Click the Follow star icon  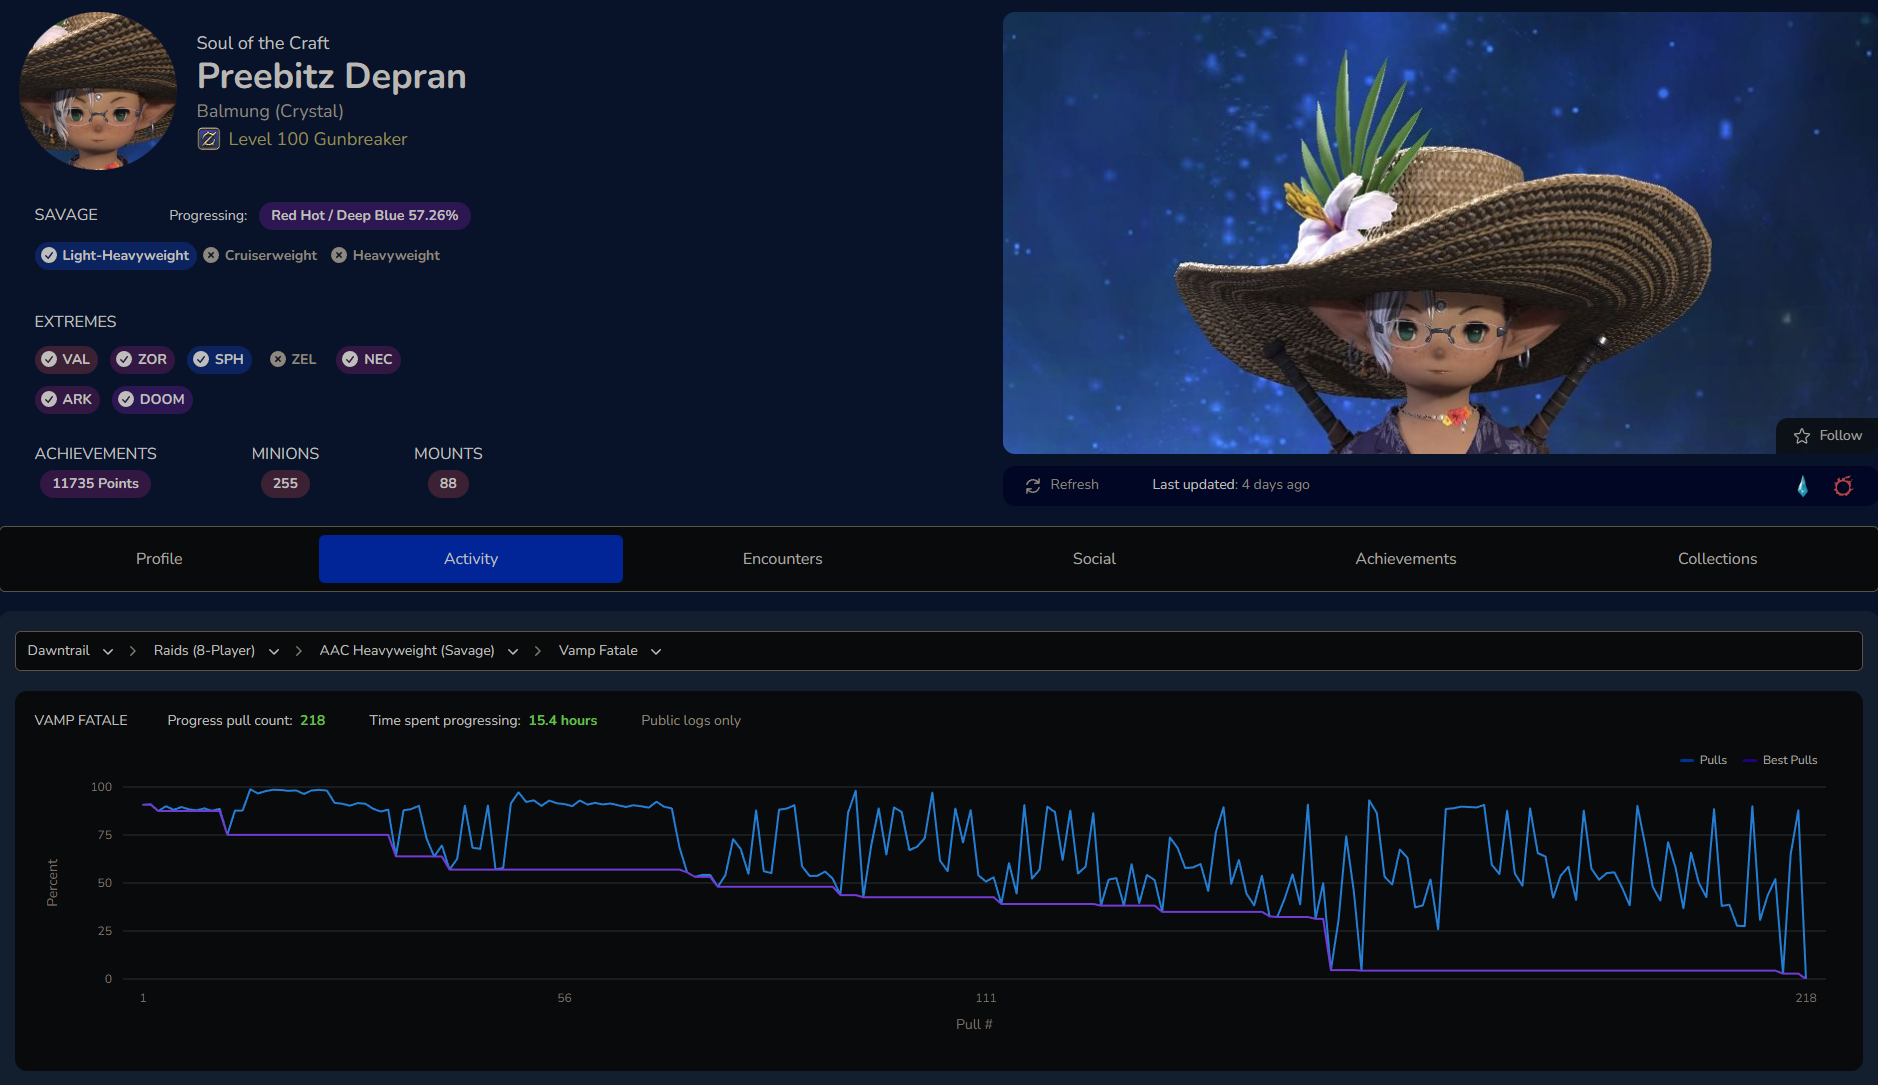pos(1802,436)
